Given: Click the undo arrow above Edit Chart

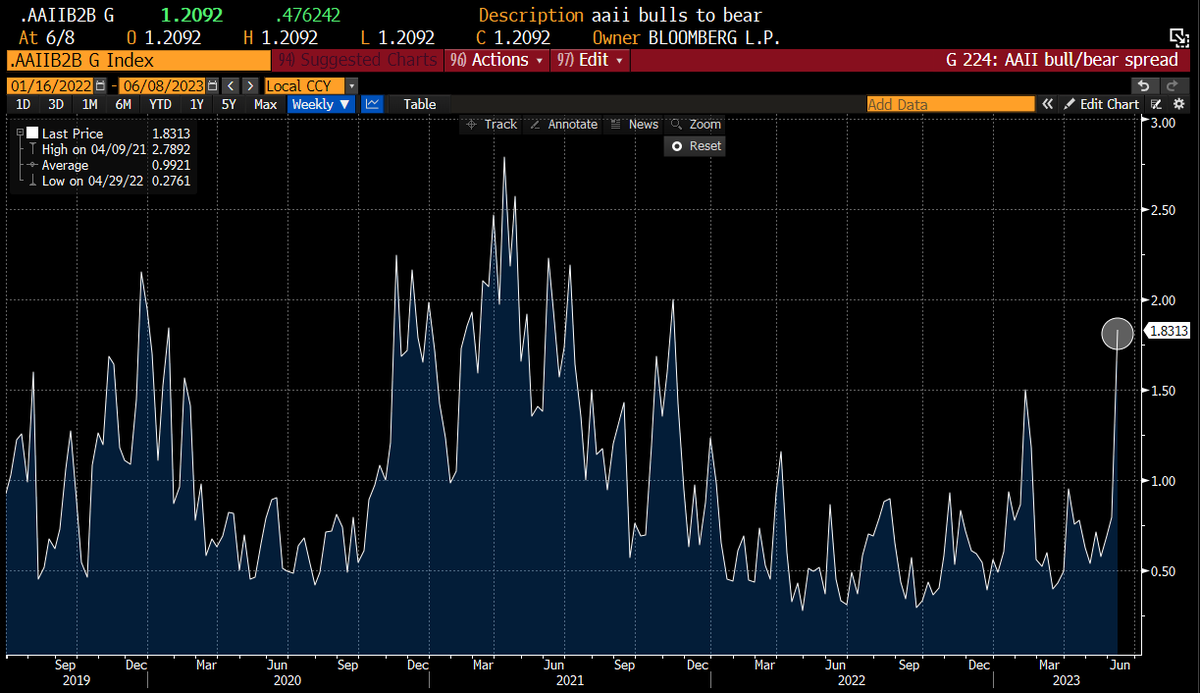Looking at the screenshot, I should [x=1143, y=85].
